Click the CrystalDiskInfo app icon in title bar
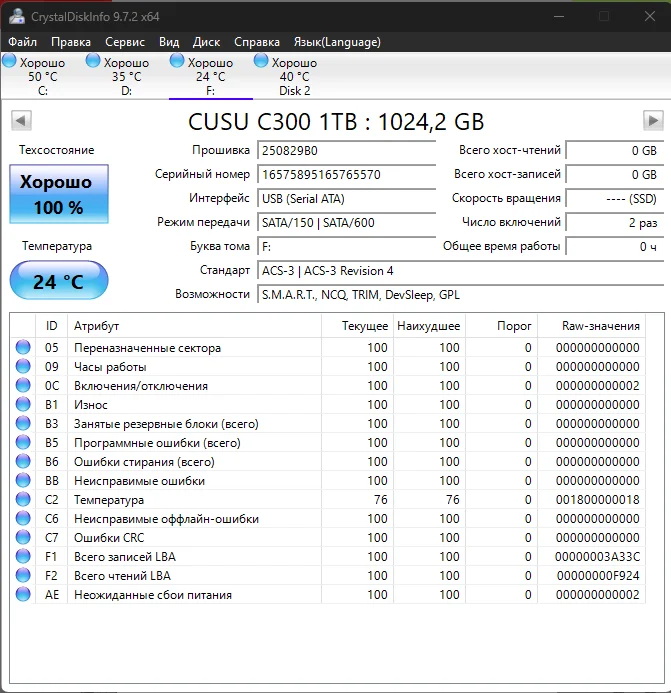 pyautogui.click(x=17, y=16)
